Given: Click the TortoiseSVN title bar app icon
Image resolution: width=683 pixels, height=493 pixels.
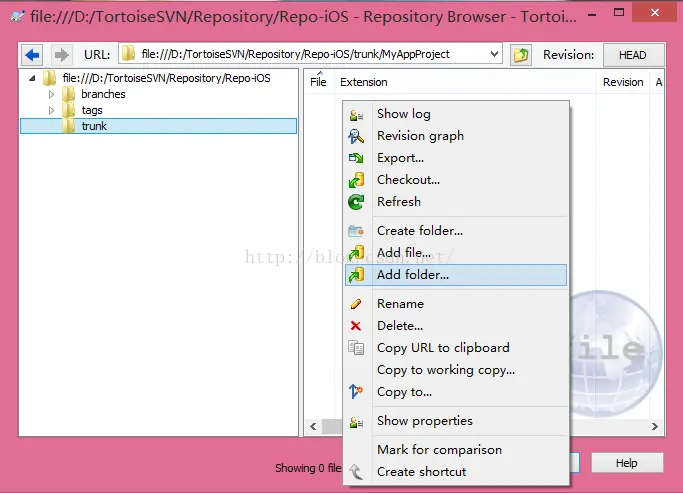Looking at the screenshot, I should pyautogui.click(x=17, y=17).
